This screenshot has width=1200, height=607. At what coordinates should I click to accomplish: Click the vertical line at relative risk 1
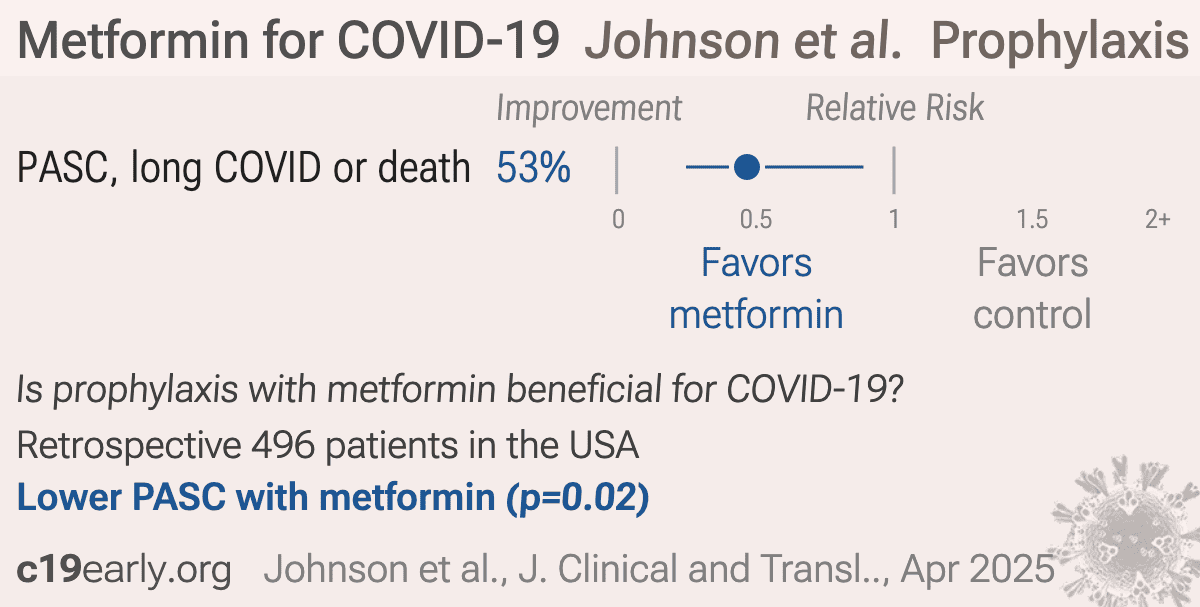tap(894, 169)
